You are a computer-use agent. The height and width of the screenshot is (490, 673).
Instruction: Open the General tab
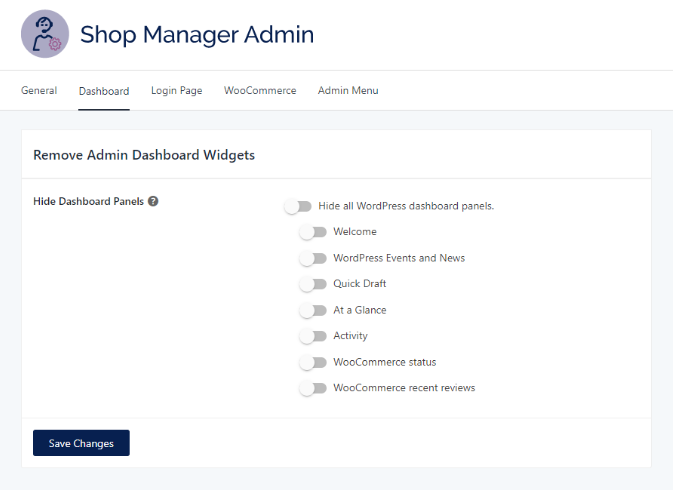[39, 91]
